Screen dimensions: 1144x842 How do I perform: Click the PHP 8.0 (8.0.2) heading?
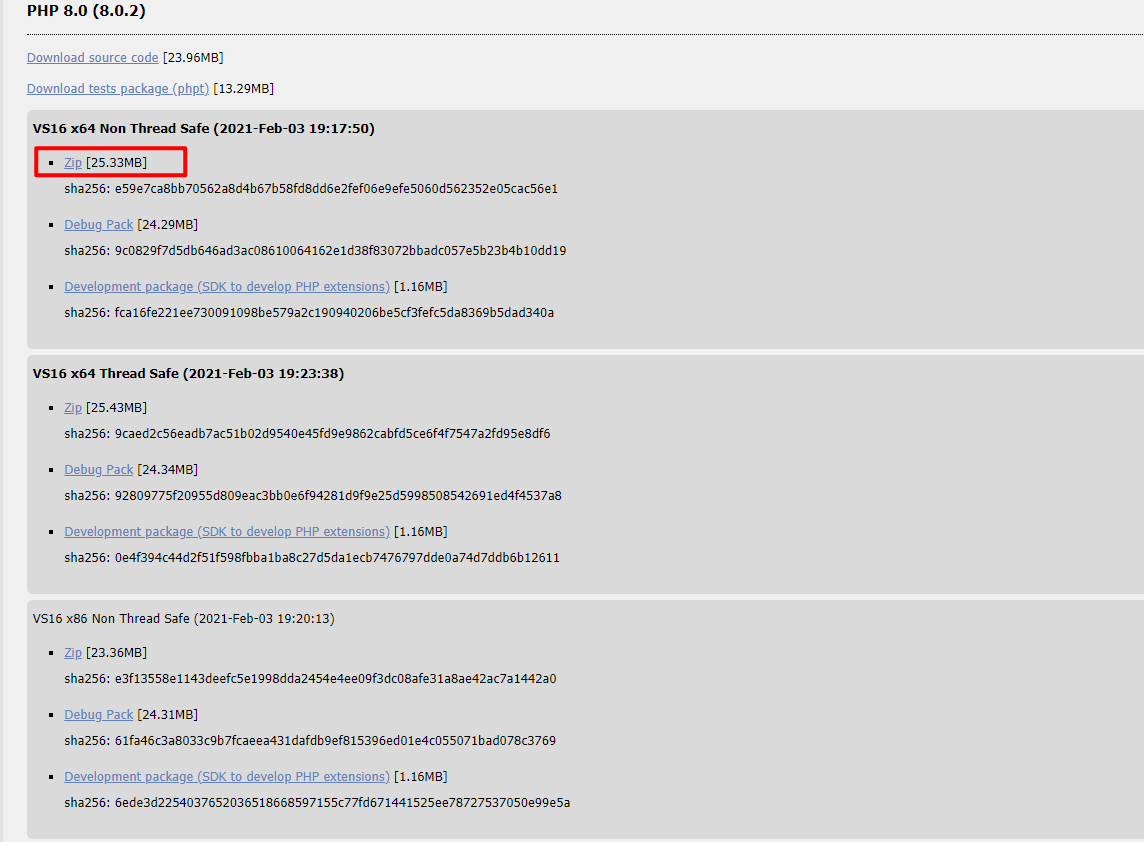(86, 11)
